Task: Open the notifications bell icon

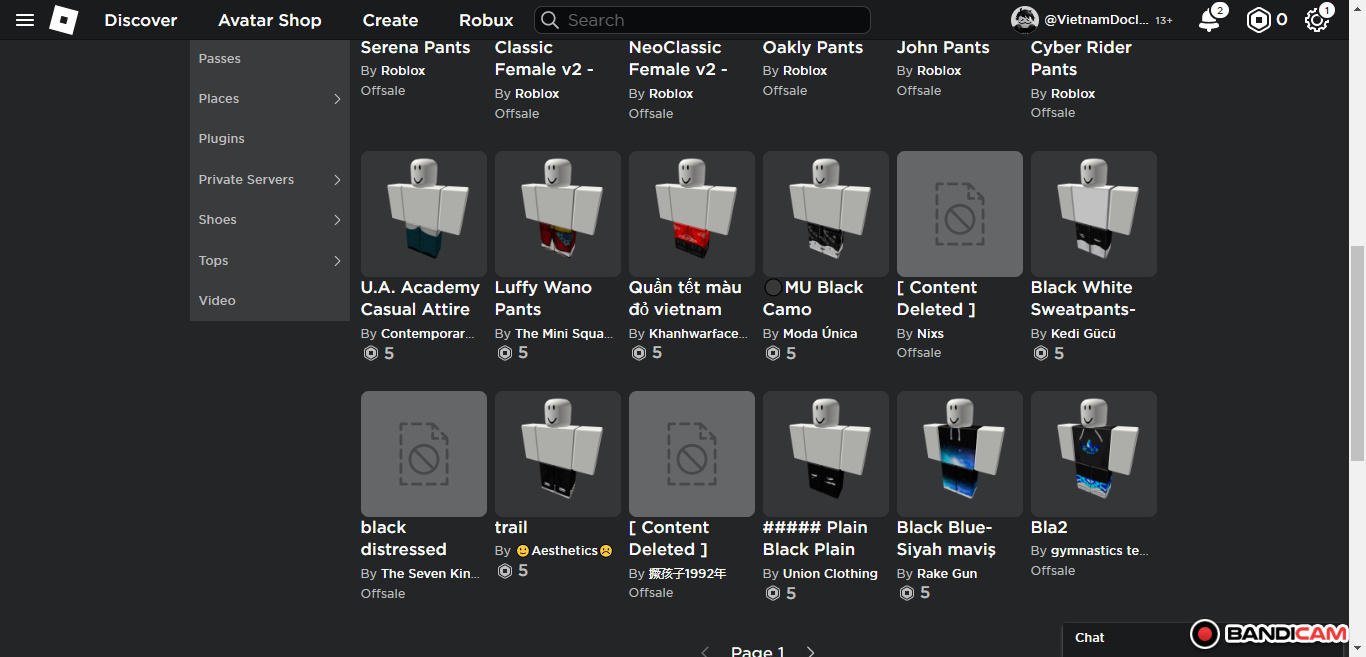Action: (1209, 20)
